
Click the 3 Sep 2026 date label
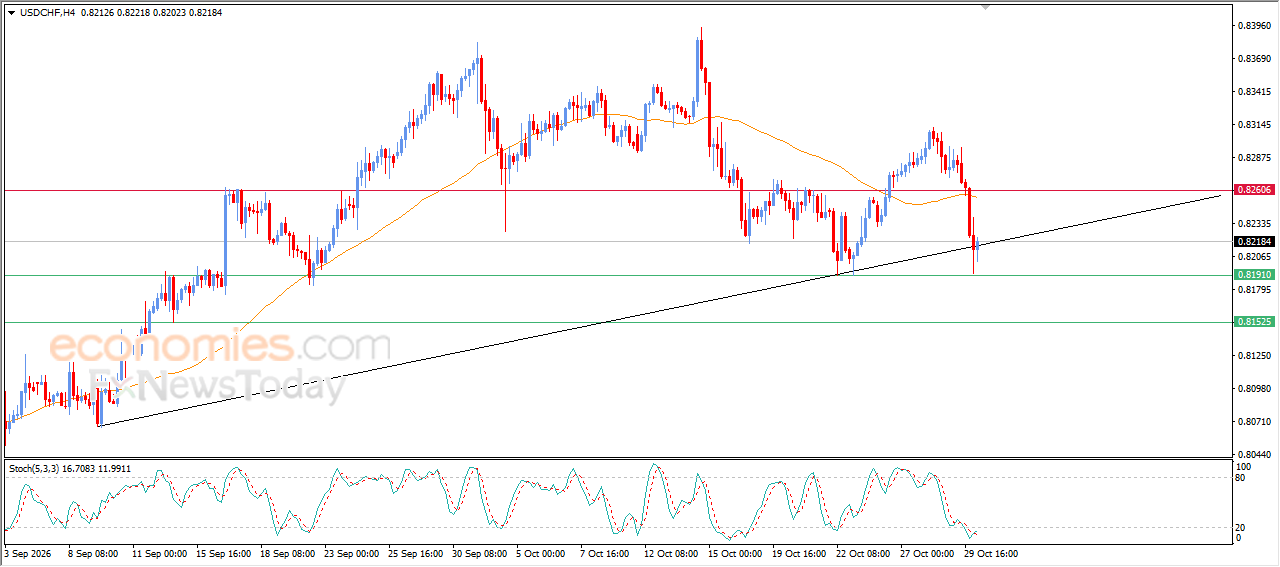click(29, 552)
